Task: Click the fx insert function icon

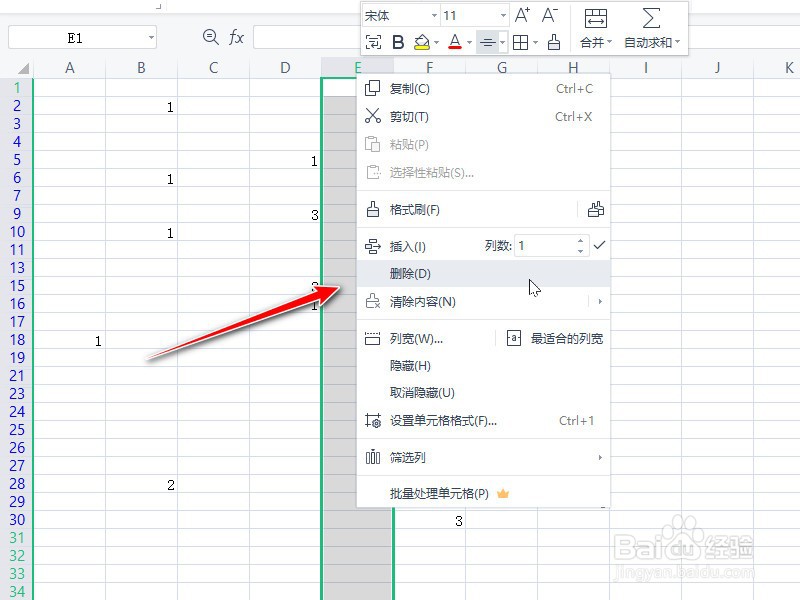Action: coord(236,36)
